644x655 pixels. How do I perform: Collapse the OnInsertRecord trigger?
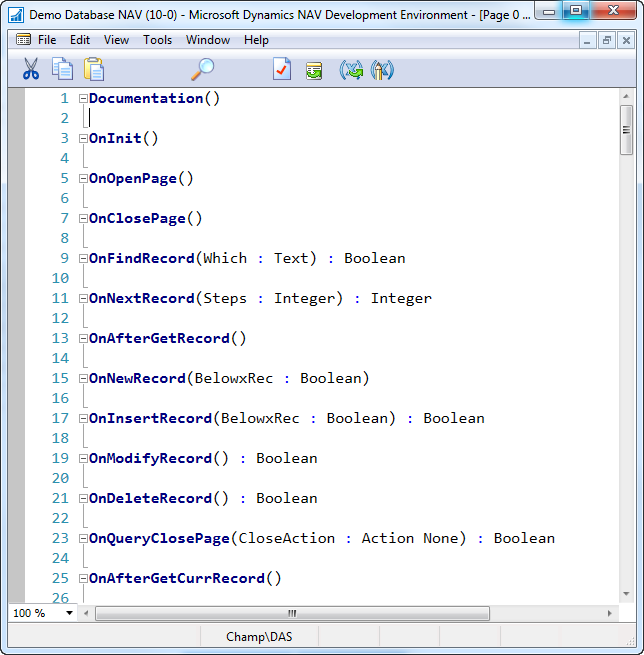tap(84, 419)
